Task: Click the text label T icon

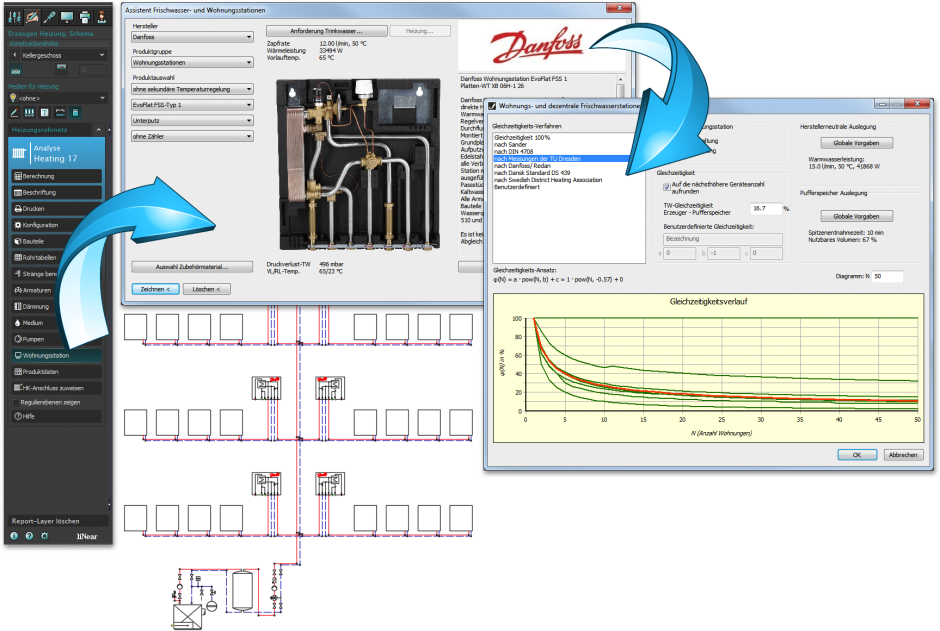Action: click(x=44, y=113)
